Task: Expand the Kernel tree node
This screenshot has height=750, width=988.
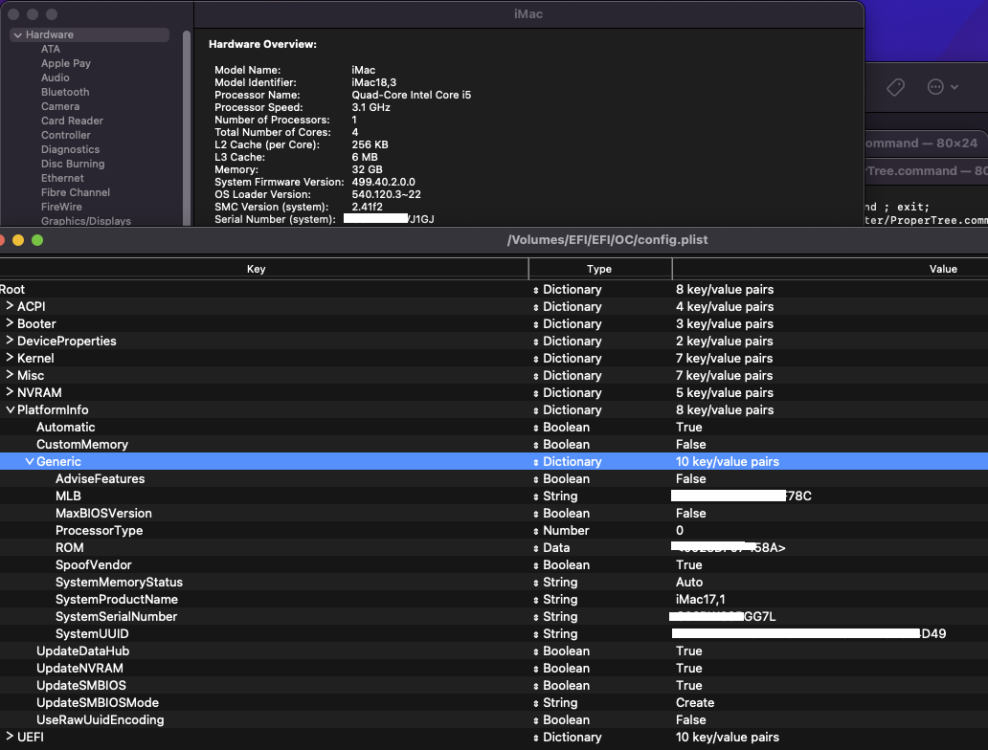Action: [9, 358]
